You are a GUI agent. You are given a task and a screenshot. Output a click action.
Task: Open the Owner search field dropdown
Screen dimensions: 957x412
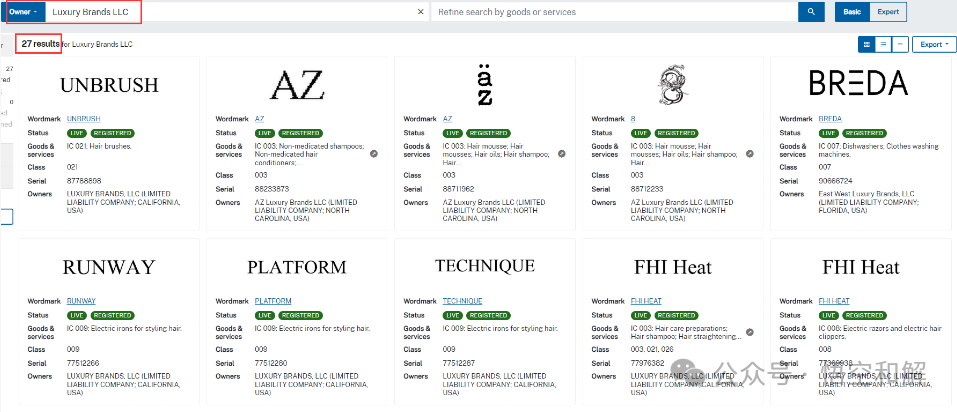[25, 12]
